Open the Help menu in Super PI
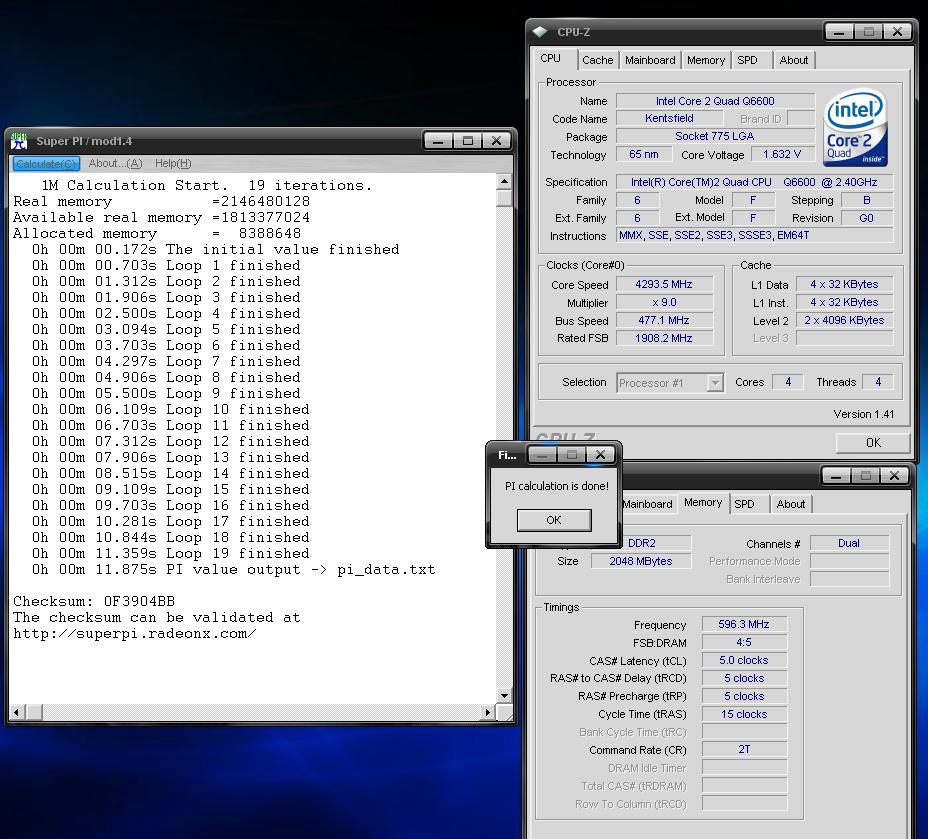Image resolution: width=928 pixels, height=839 pixels. click(x=173, y=163)
